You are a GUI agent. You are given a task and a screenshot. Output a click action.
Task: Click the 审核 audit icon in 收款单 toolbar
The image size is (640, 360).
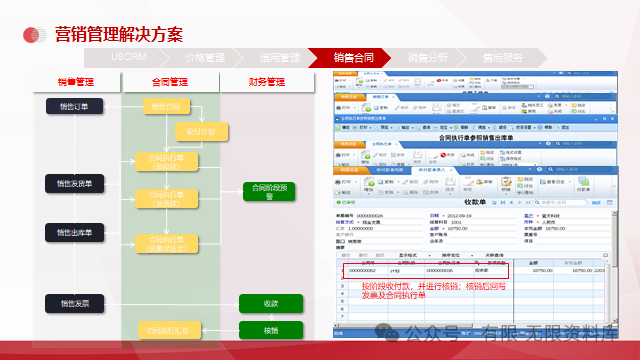coord(469,181)
